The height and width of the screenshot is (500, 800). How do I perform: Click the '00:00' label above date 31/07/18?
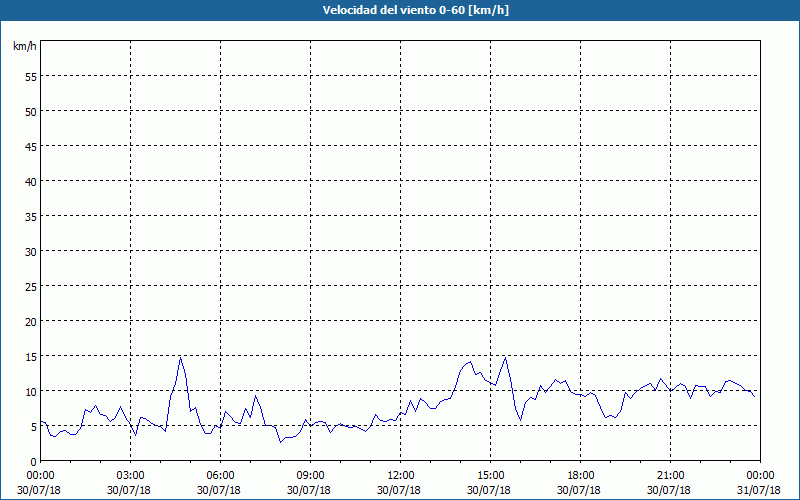coord(760,476)
